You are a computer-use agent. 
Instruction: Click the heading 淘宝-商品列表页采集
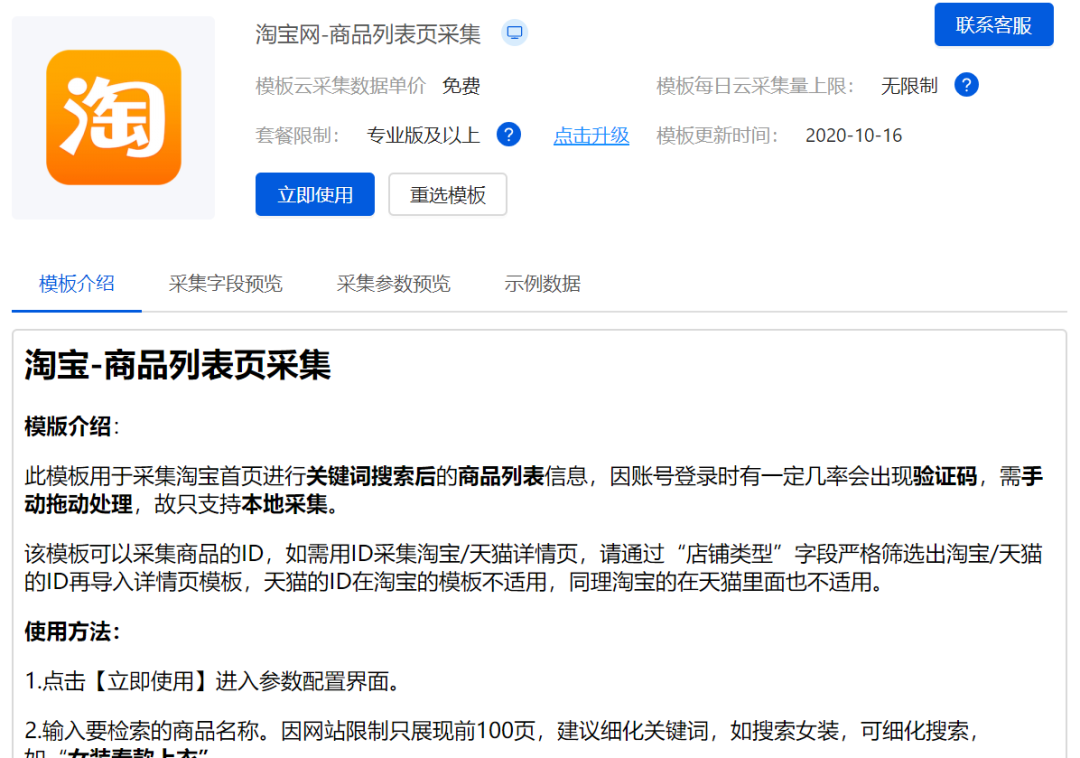(x=178, y=365)
